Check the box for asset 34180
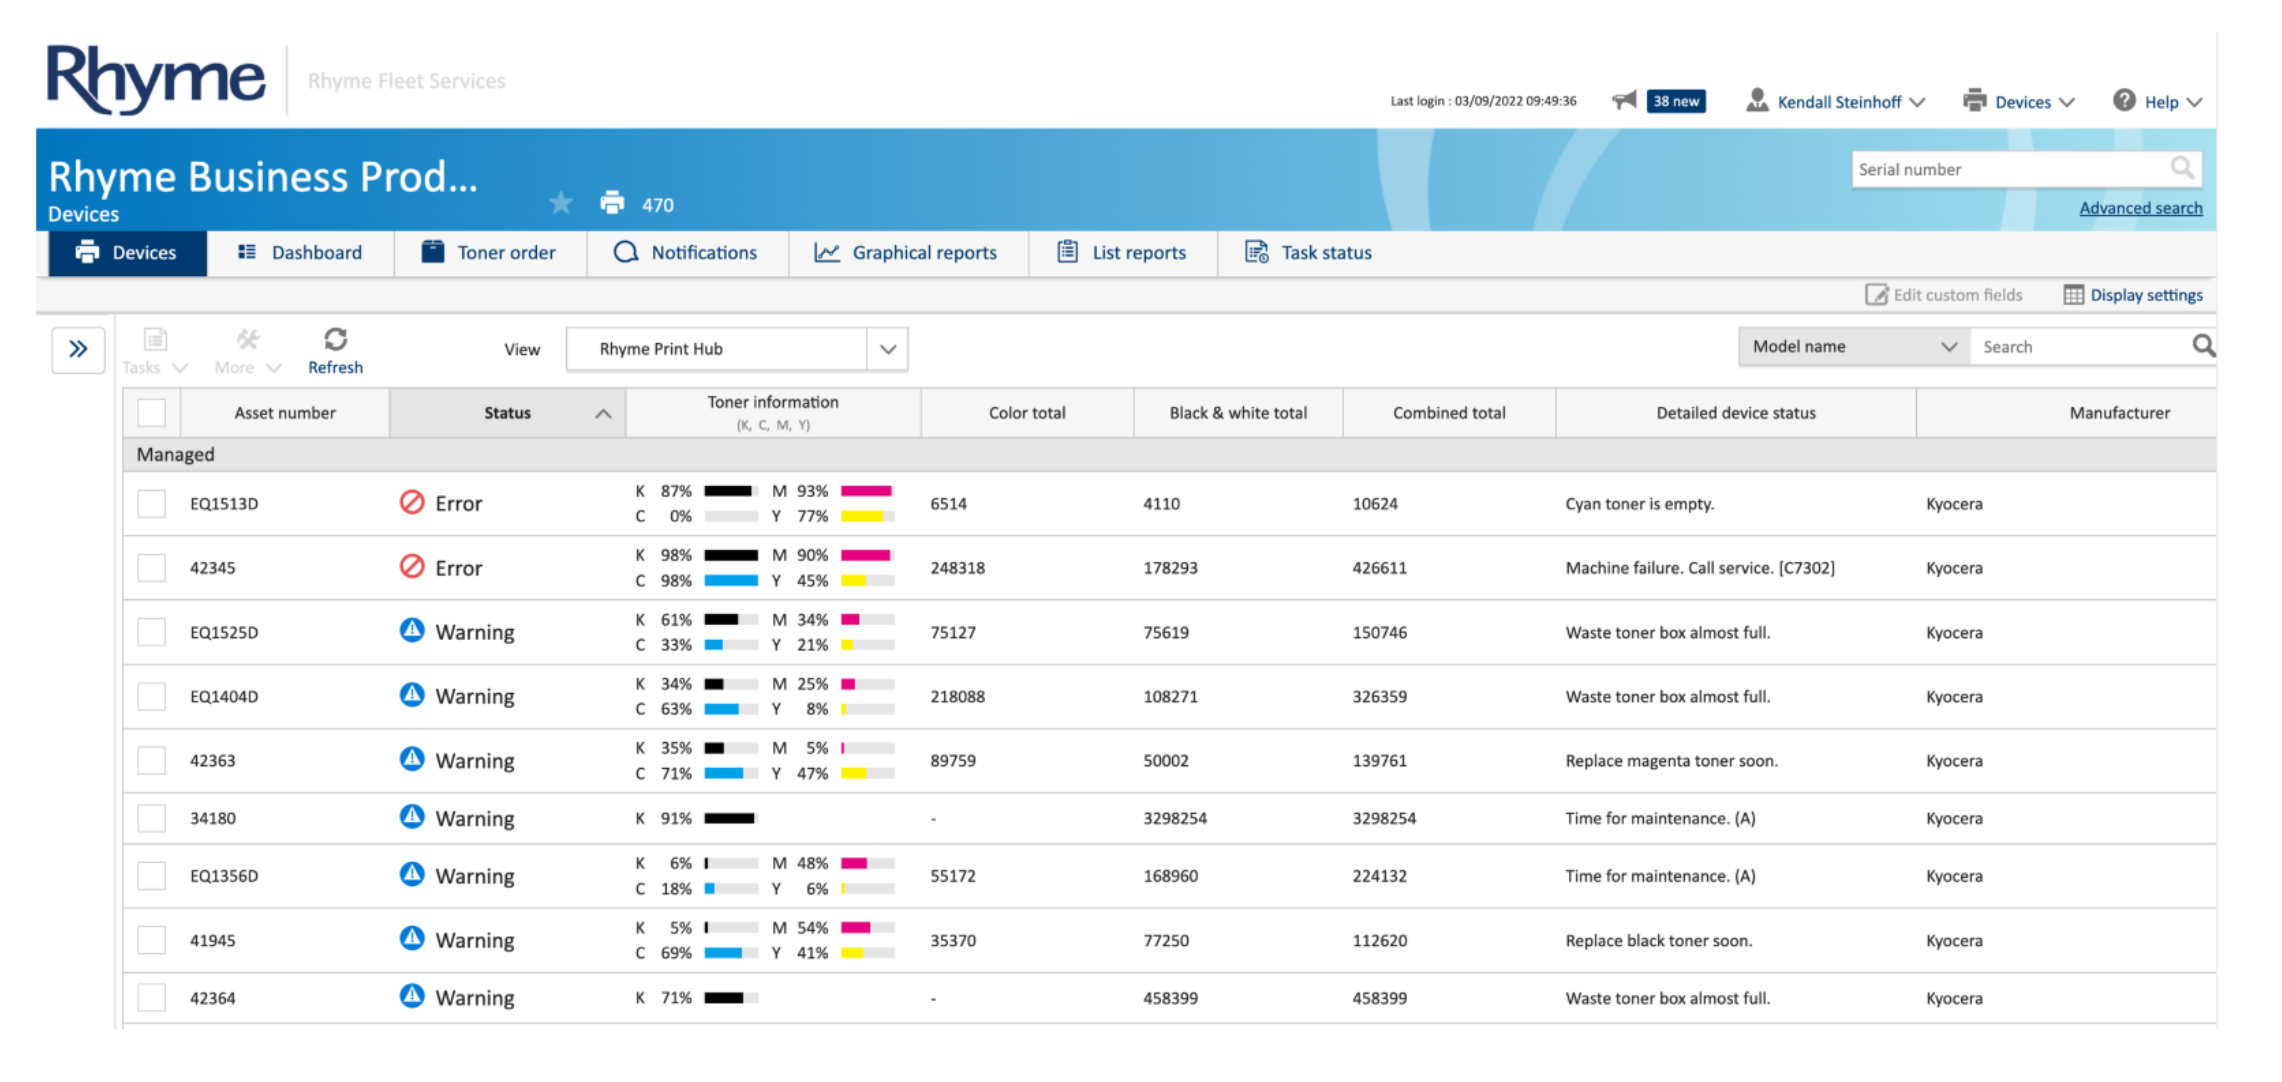Image resolution: width=2282 pixels, height=1082 pixels. click(x=152, y=818)
